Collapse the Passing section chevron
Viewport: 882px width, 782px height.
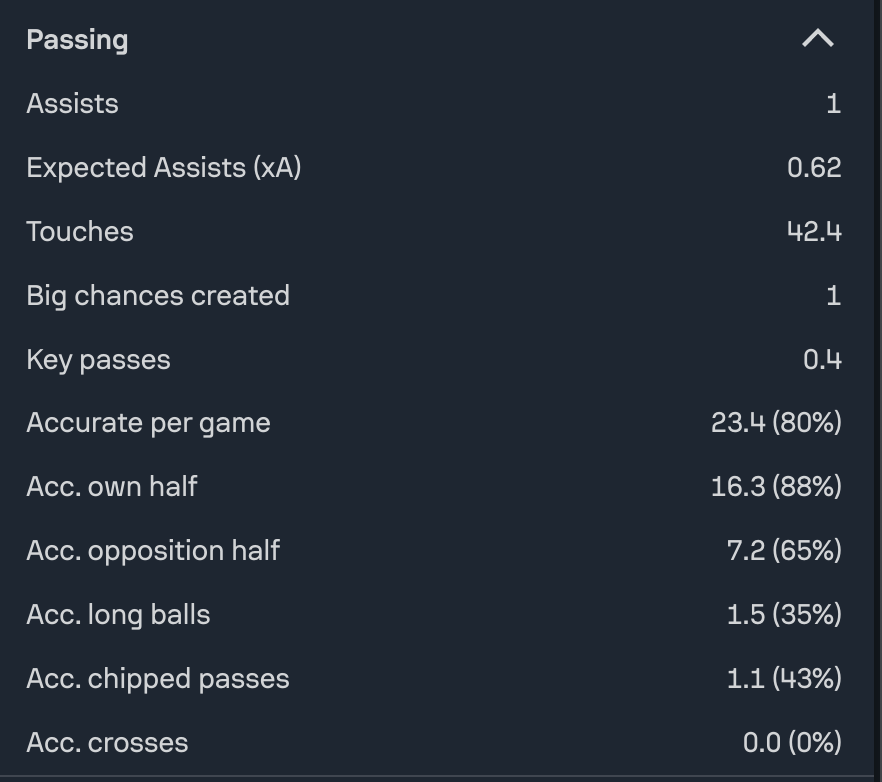tap(817, 39)
